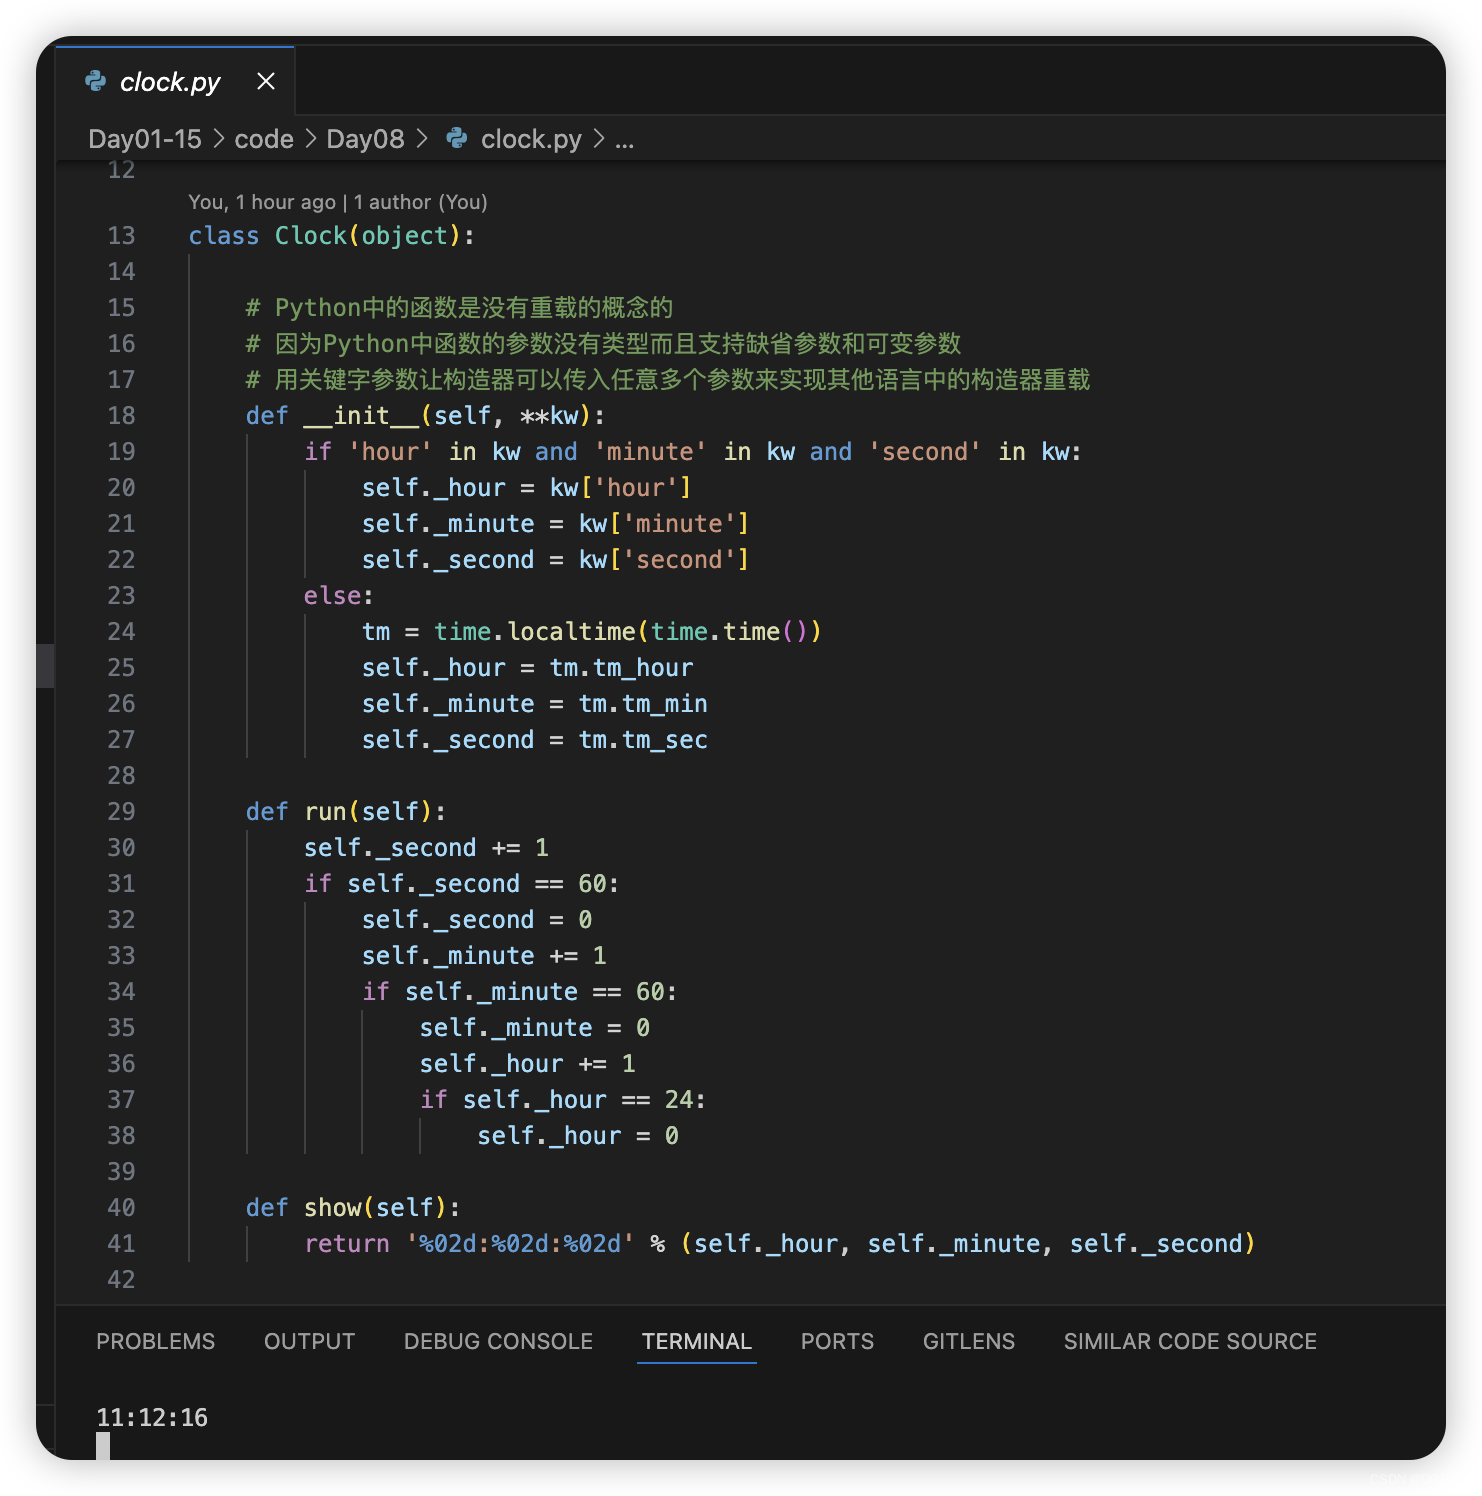This screenshot has width=1482, height=1496.
Task: Expand the Day01-15 breadcrumb entry
Action: tap(145, 139)
